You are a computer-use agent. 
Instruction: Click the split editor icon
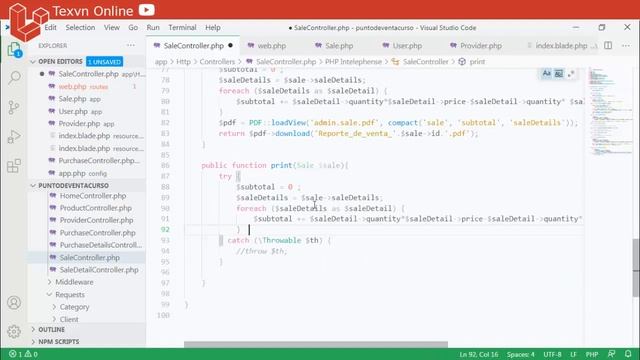[x=608, y=45]
